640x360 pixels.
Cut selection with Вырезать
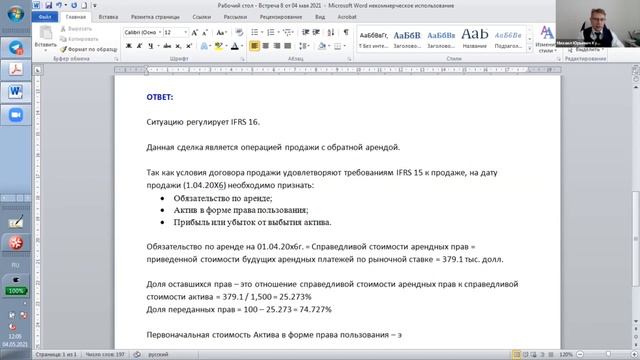(76, 29)
